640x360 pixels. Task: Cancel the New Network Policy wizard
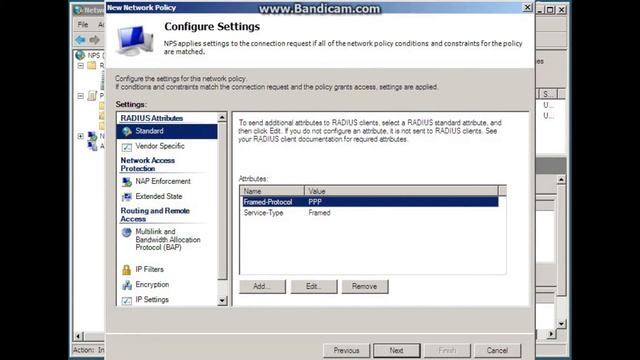point(497,350)
